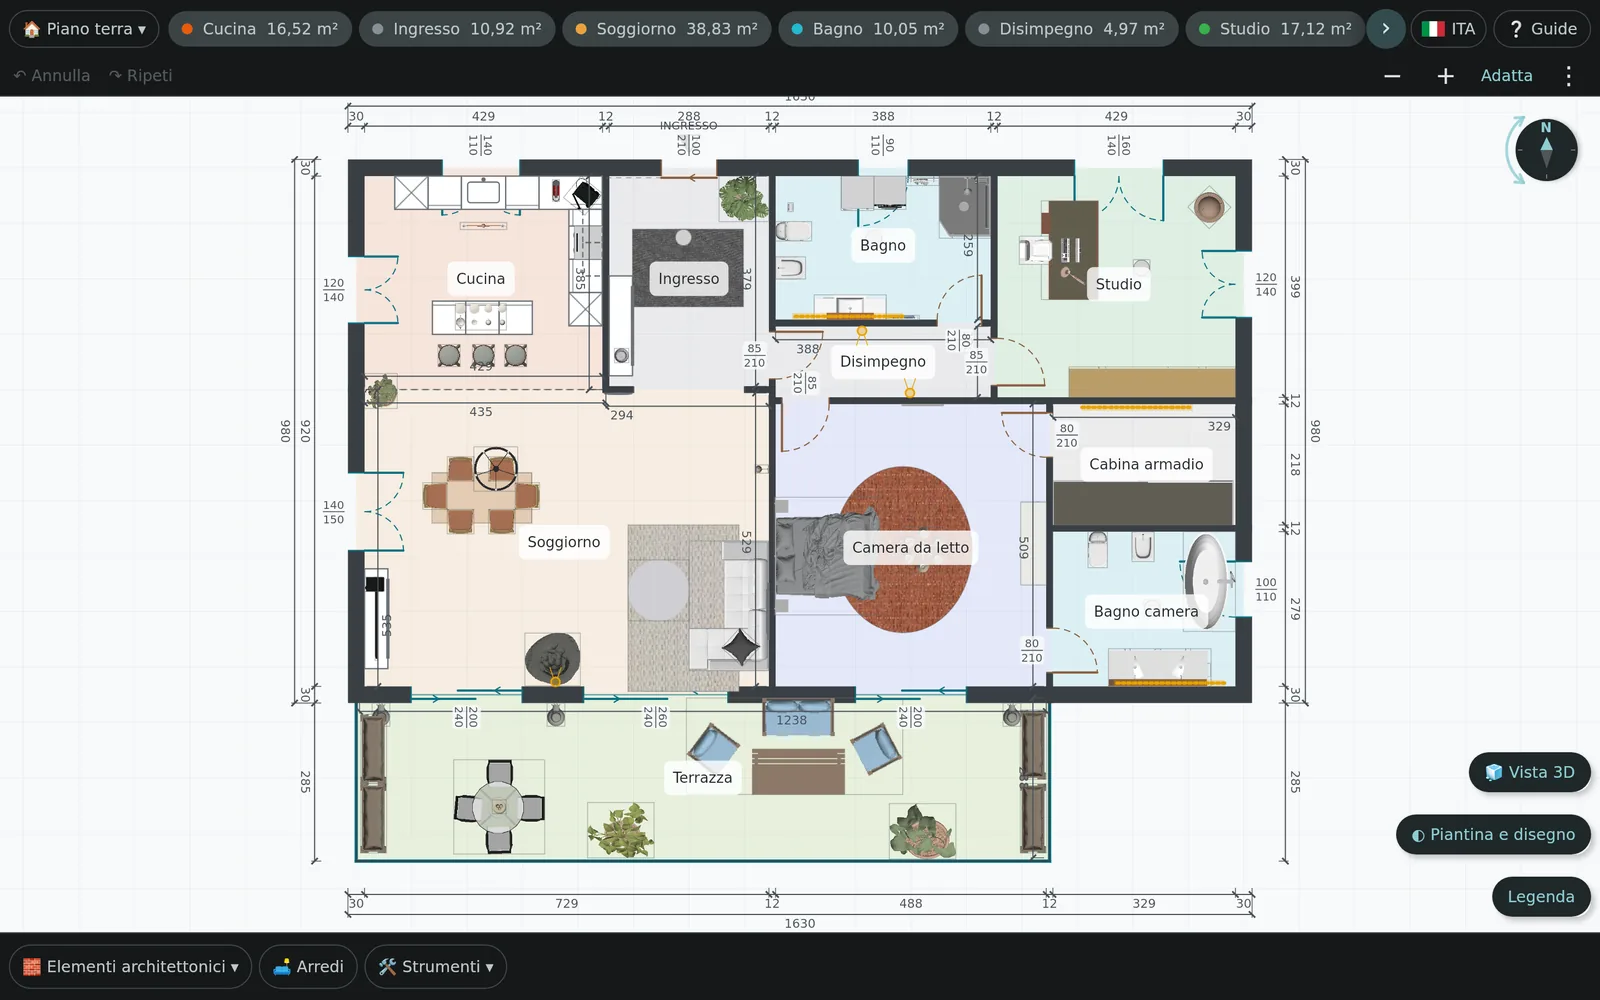Image resolution: width=1600 pixels, height=1000 pixels.
Task: Click the north compass icon
Action: click(1546, 150)
